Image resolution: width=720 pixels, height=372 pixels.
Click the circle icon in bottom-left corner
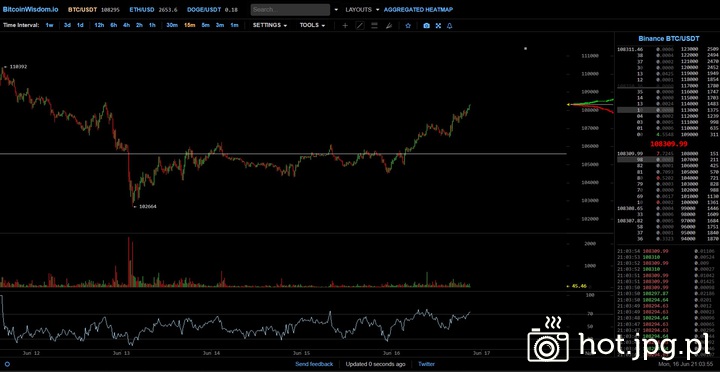tap(7, 364)
